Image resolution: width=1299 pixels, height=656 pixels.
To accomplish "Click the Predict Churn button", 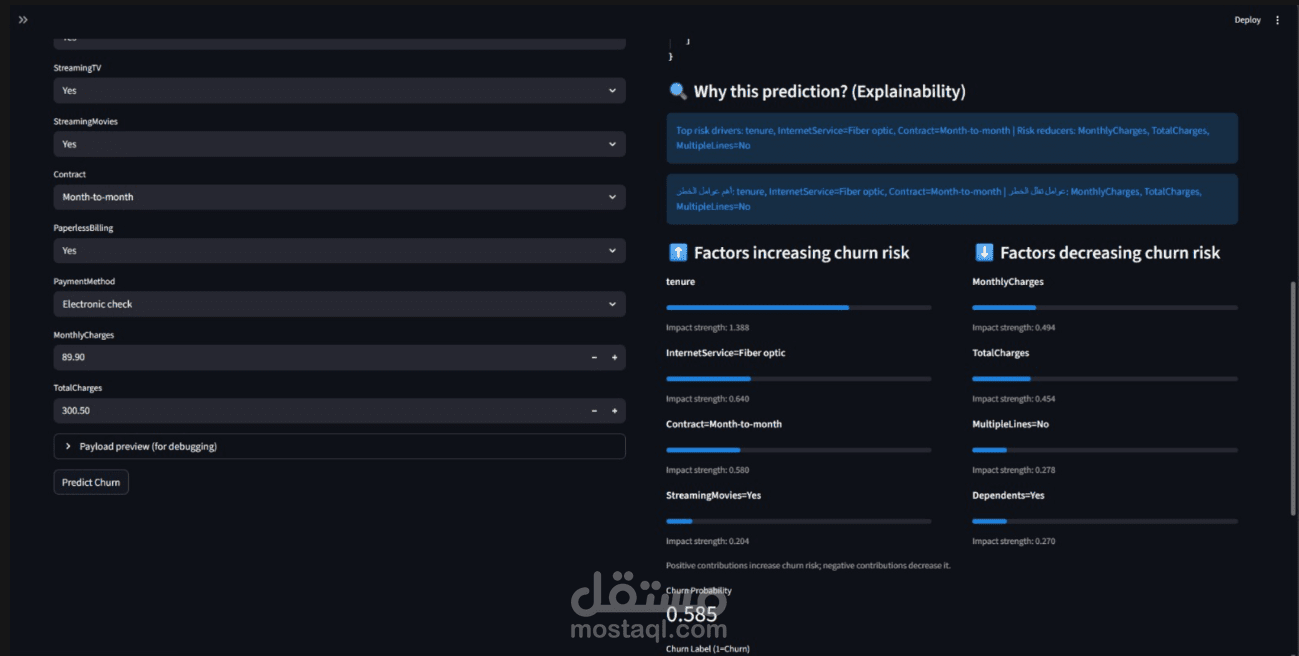I will click(91, 482).
